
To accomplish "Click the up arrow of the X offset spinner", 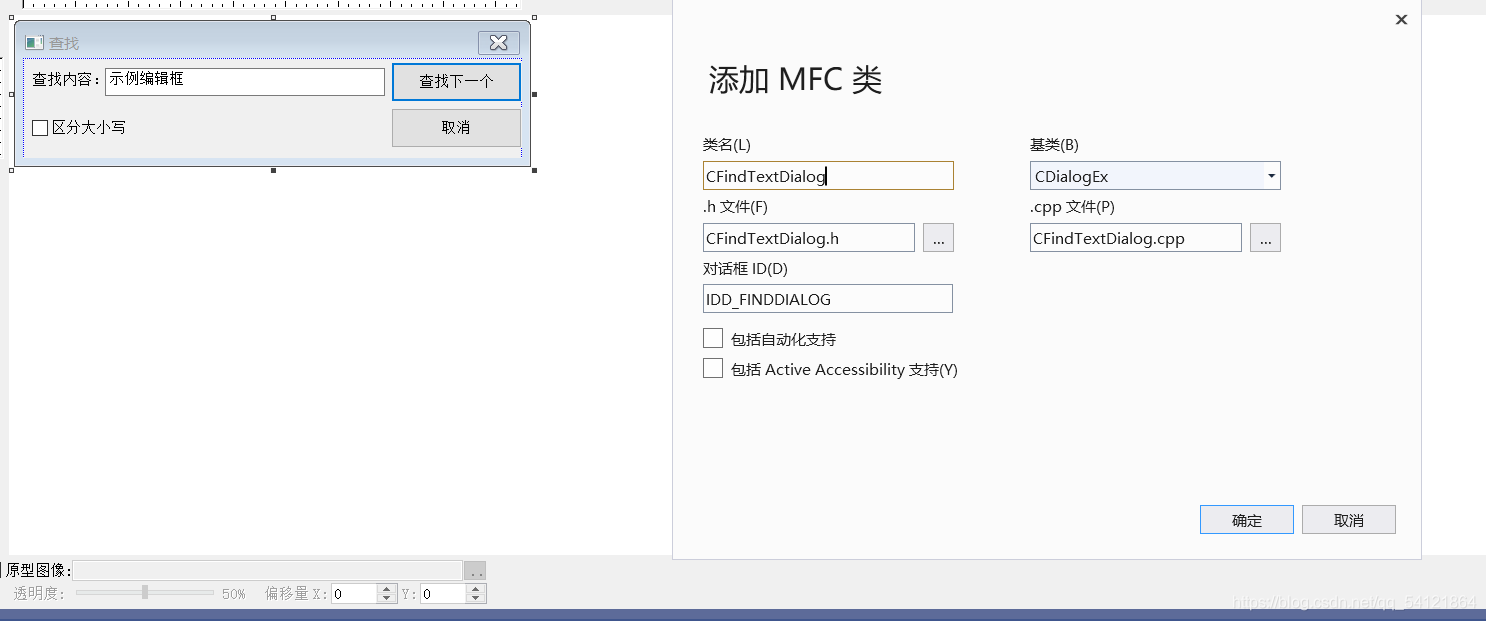I will 387,588.
